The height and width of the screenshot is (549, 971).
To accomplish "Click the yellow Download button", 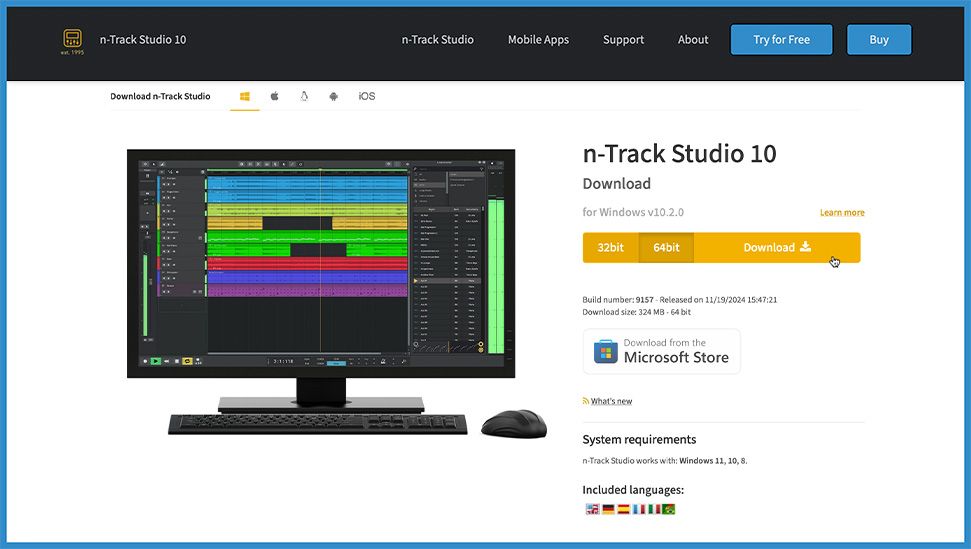I will tap(777, 248).
